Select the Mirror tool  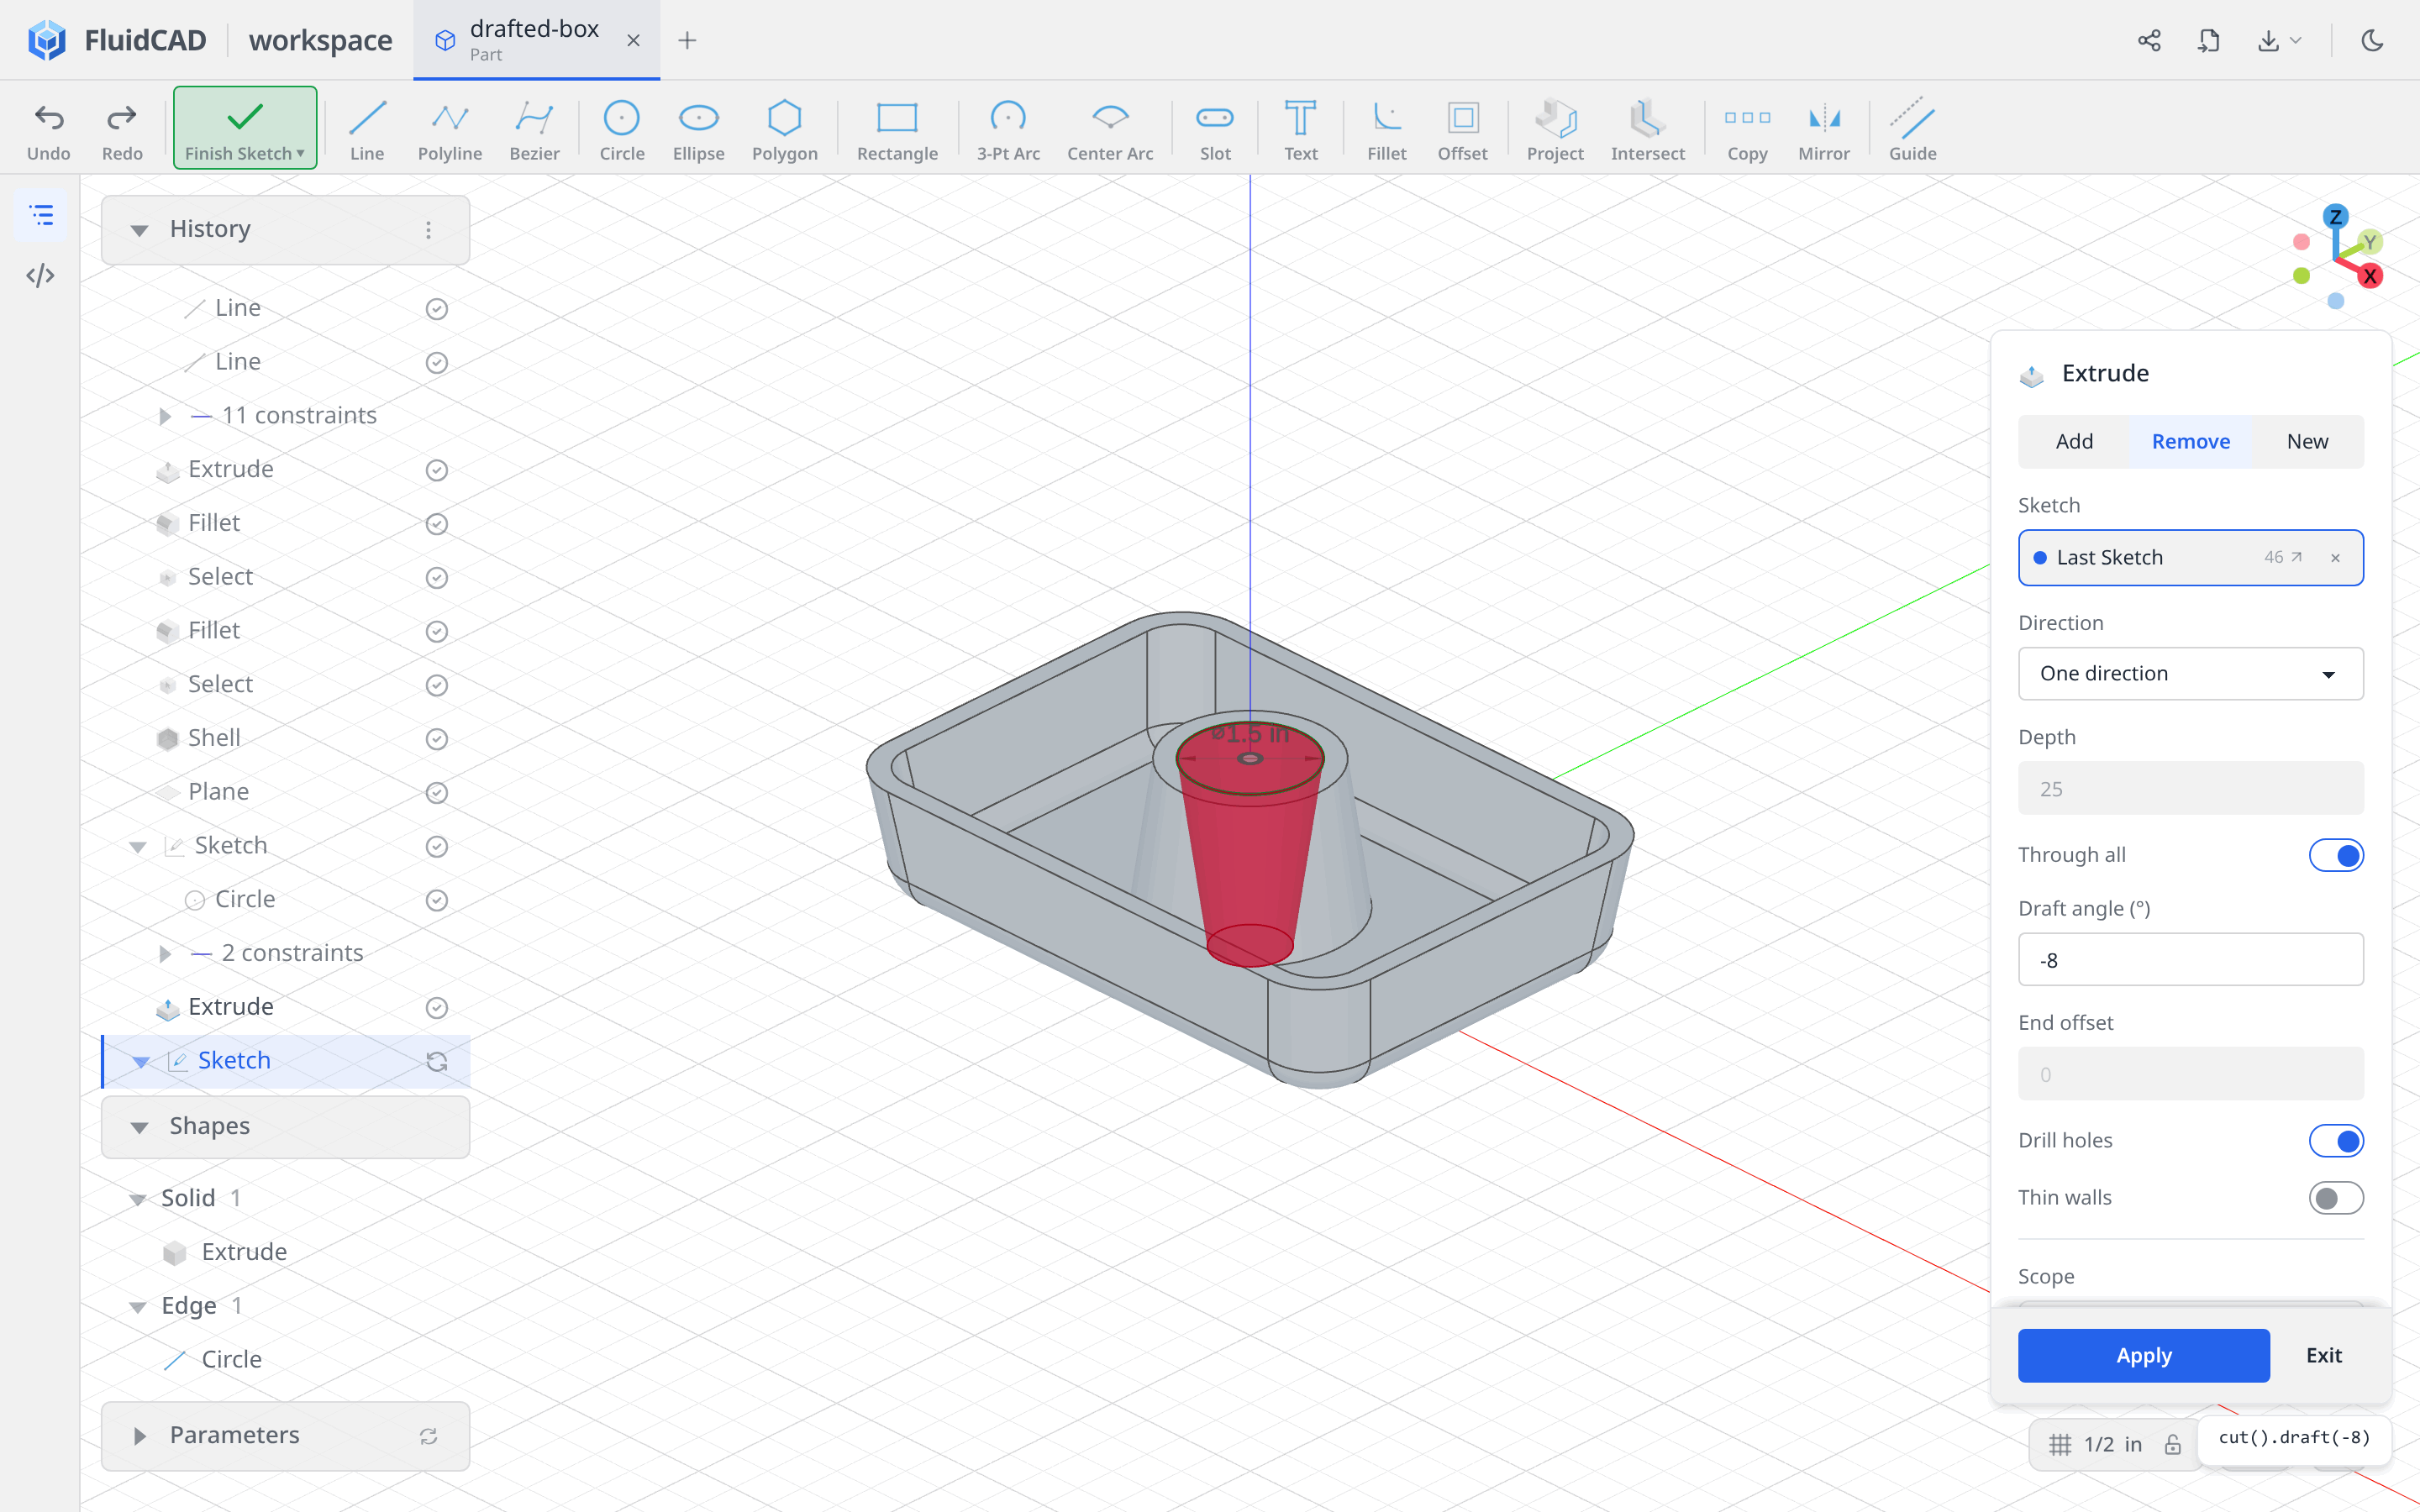[x=1824, y=130]
